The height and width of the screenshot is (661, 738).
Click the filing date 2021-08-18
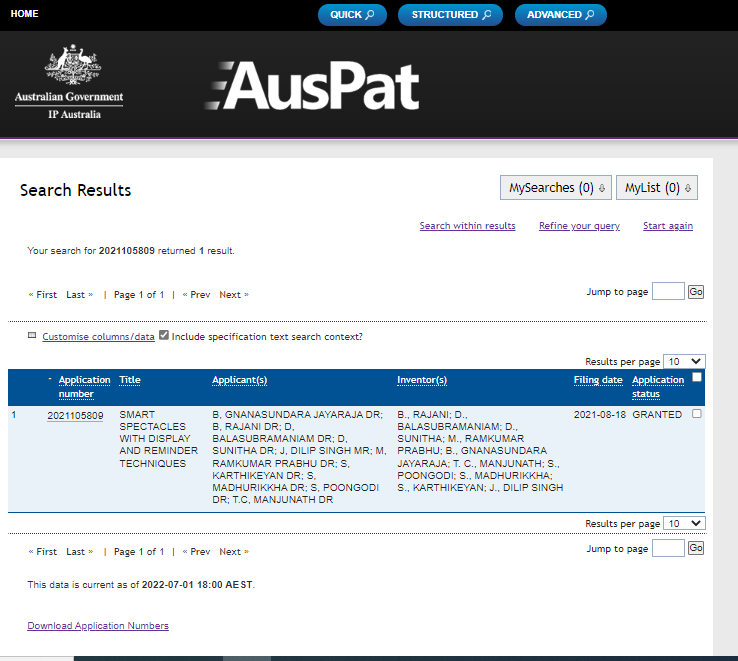(x=600, y=415)
